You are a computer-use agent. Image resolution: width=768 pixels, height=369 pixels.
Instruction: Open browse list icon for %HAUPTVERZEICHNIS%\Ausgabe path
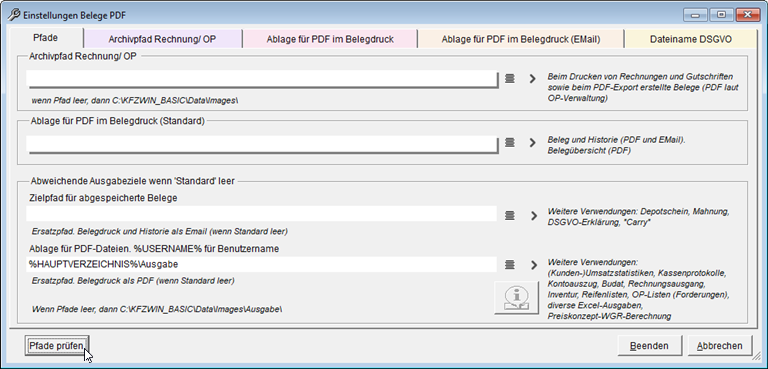[x=510, y=265]
